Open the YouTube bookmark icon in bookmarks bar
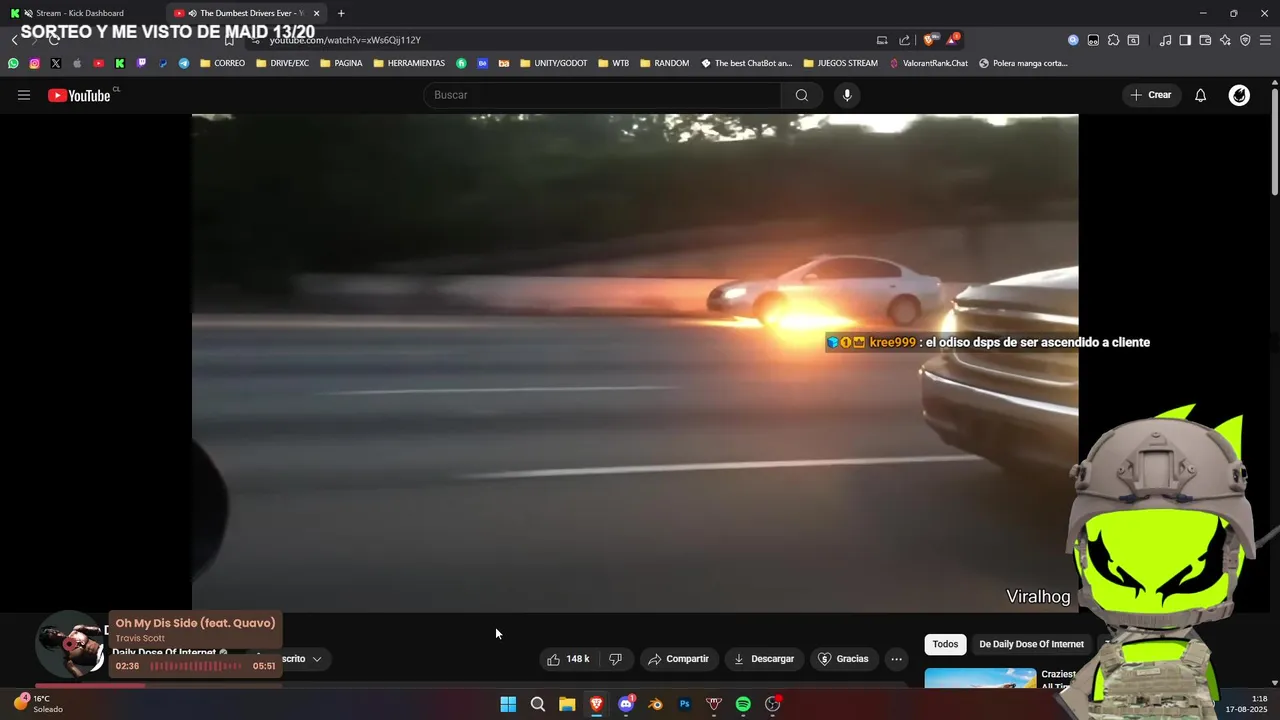Viewport: 1280px width, 720px height. point(98,63)
